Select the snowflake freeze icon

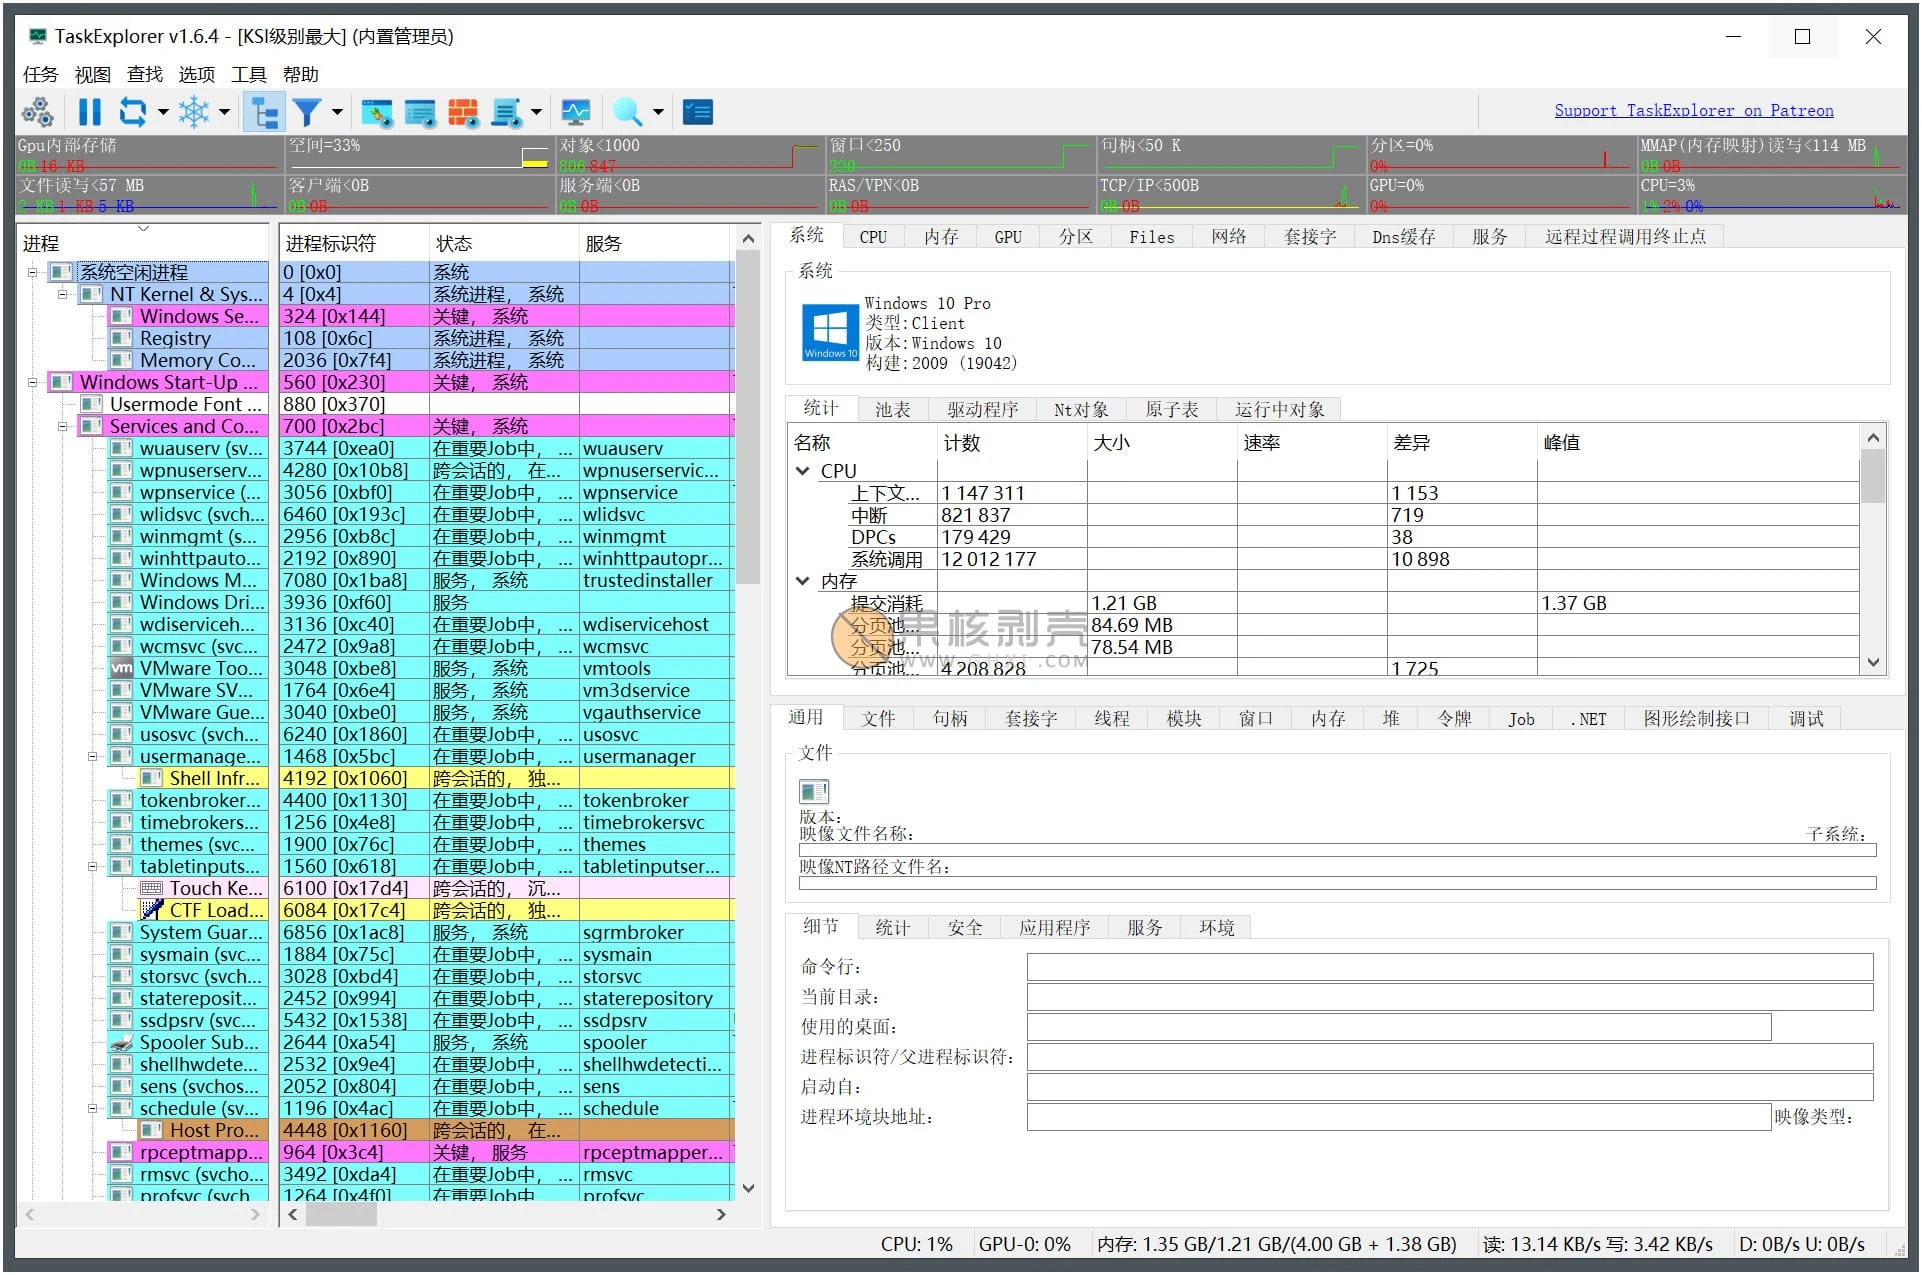pyautogui.click(x=196, y=112)
